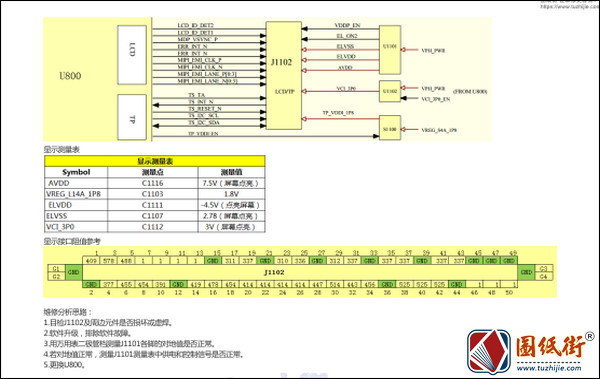Select the U1101 power block
The width and height of the screenshot is (600, 379).
coord(390,50)
